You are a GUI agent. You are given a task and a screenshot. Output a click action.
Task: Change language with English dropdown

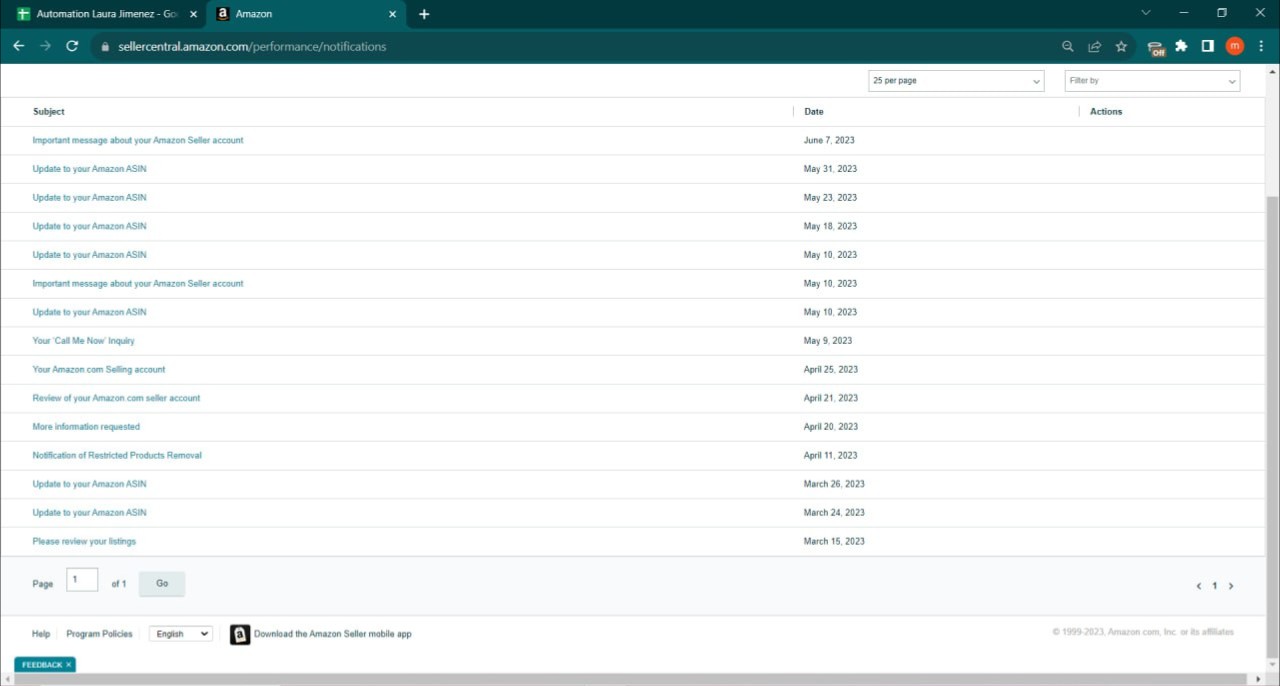pyautogui.click(x=181, y=634)
